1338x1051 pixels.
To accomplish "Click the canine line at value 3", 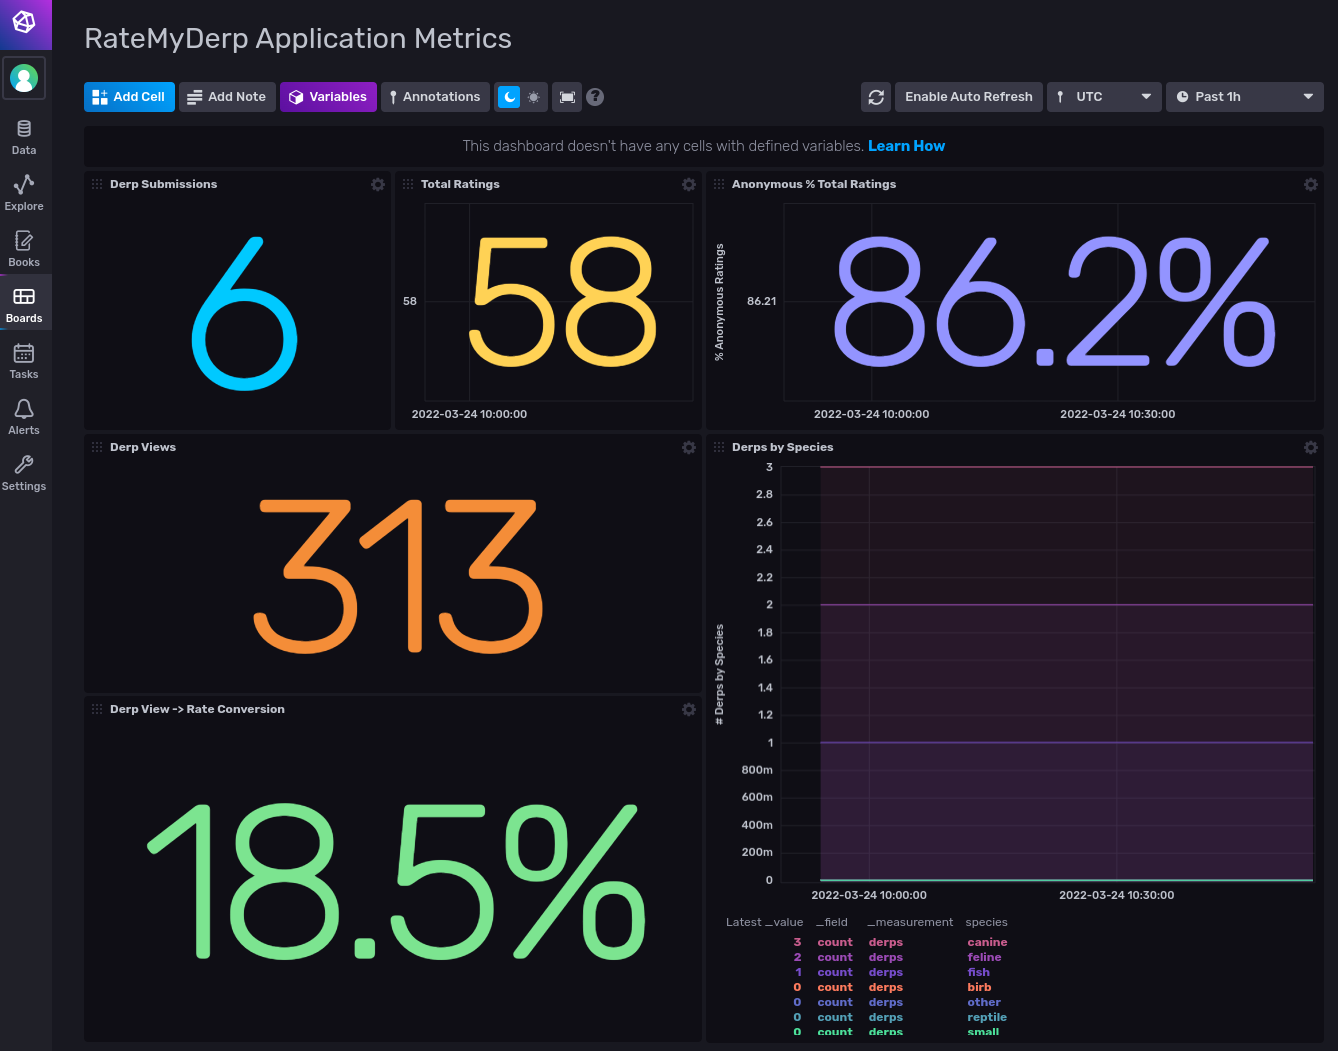I will pyautogui.click(x=1066, y=467).
